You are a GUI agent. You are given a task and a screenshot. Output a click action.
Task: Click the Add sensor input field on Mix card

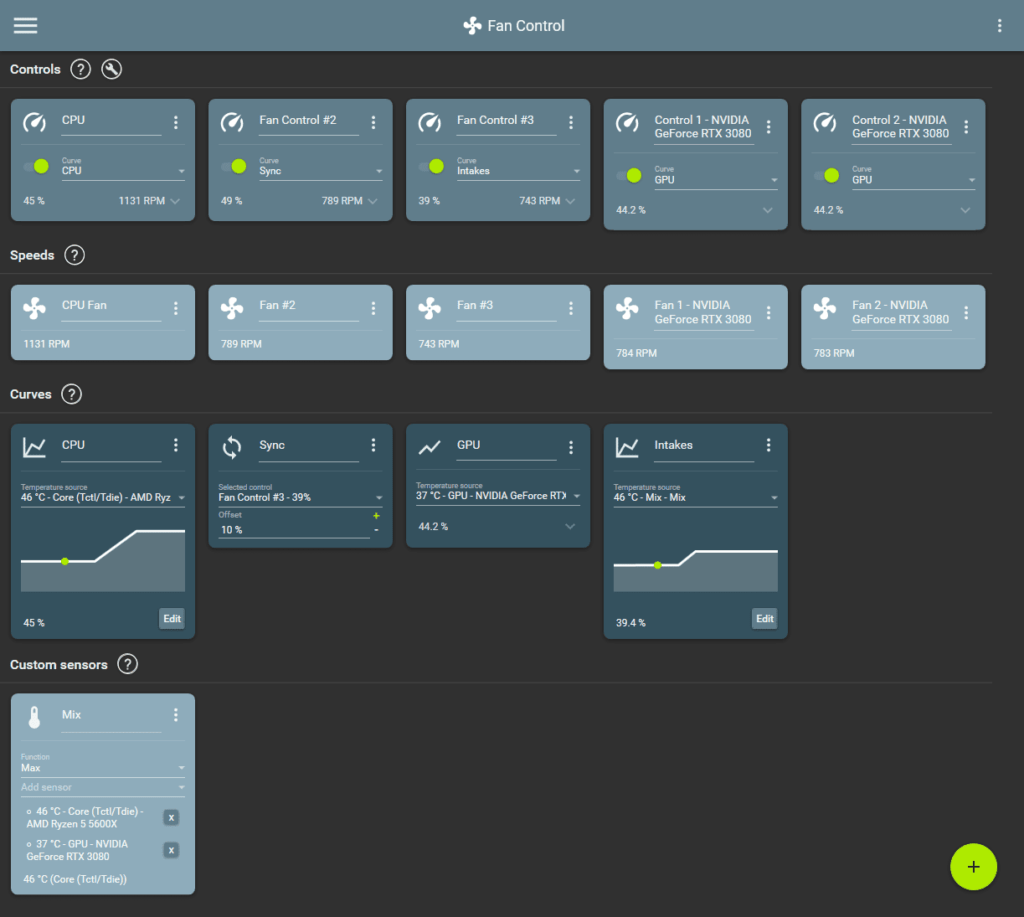pyautogui.click(x=100, y=789)
